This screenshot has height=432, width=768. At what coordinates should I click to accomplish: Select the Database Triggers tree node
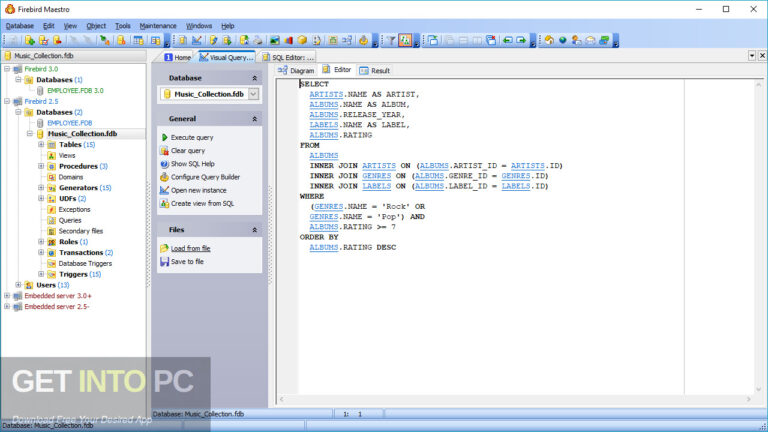click(x=85, y=264)
